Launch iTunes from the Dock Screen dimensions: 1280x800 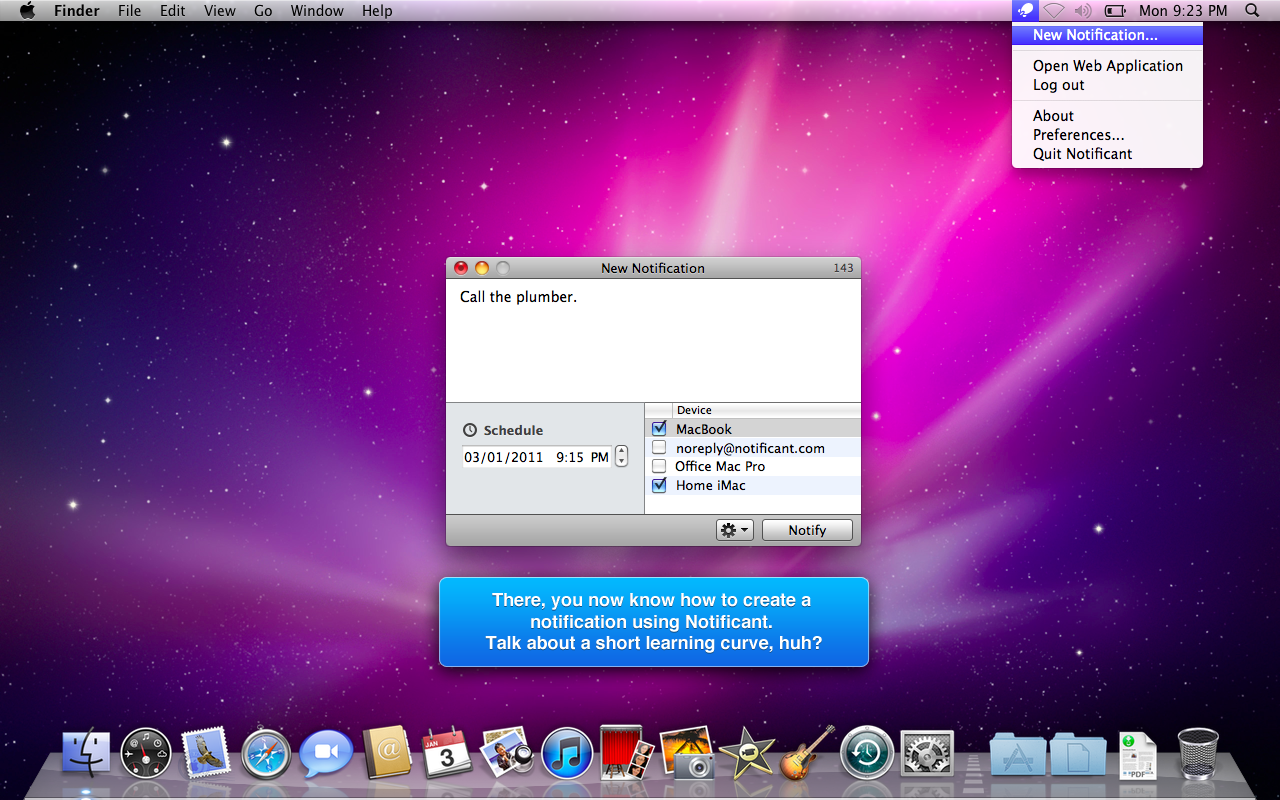coord(567,754)
